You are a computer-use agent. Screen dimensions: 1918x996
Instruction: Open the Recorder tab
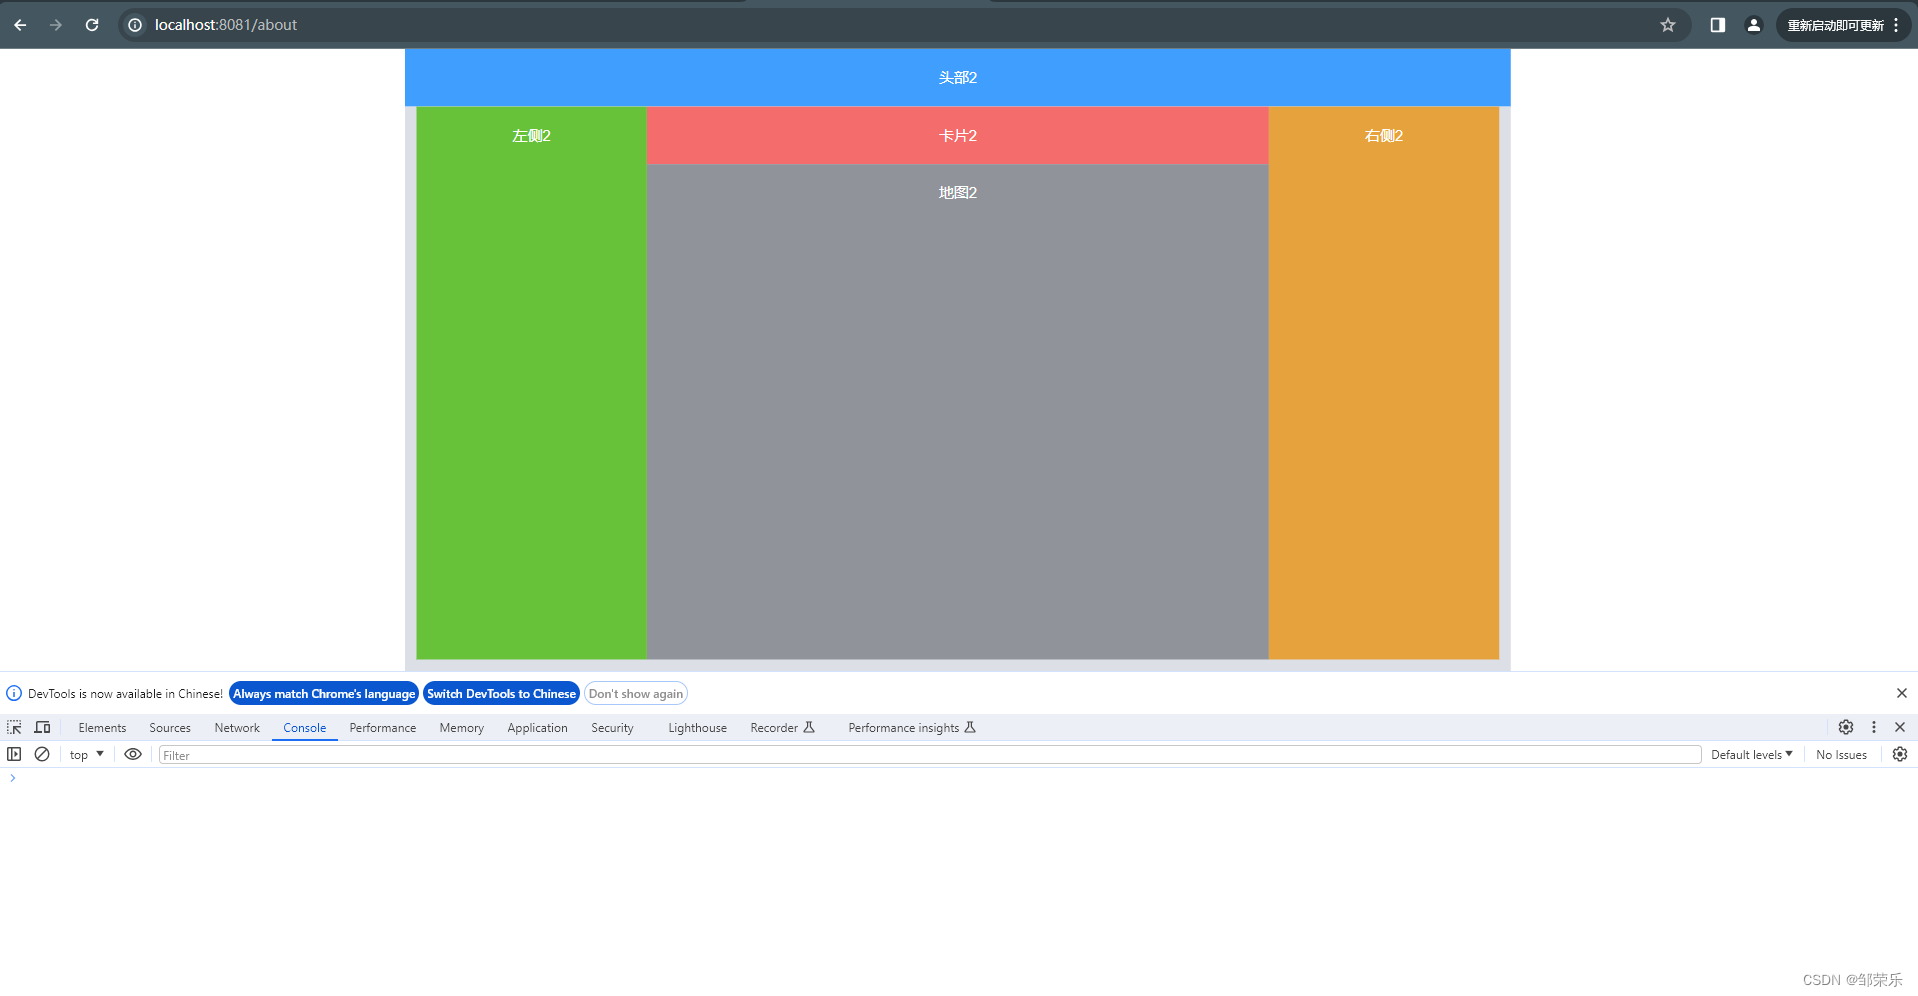pyautogui.click(x=782, y=728)
